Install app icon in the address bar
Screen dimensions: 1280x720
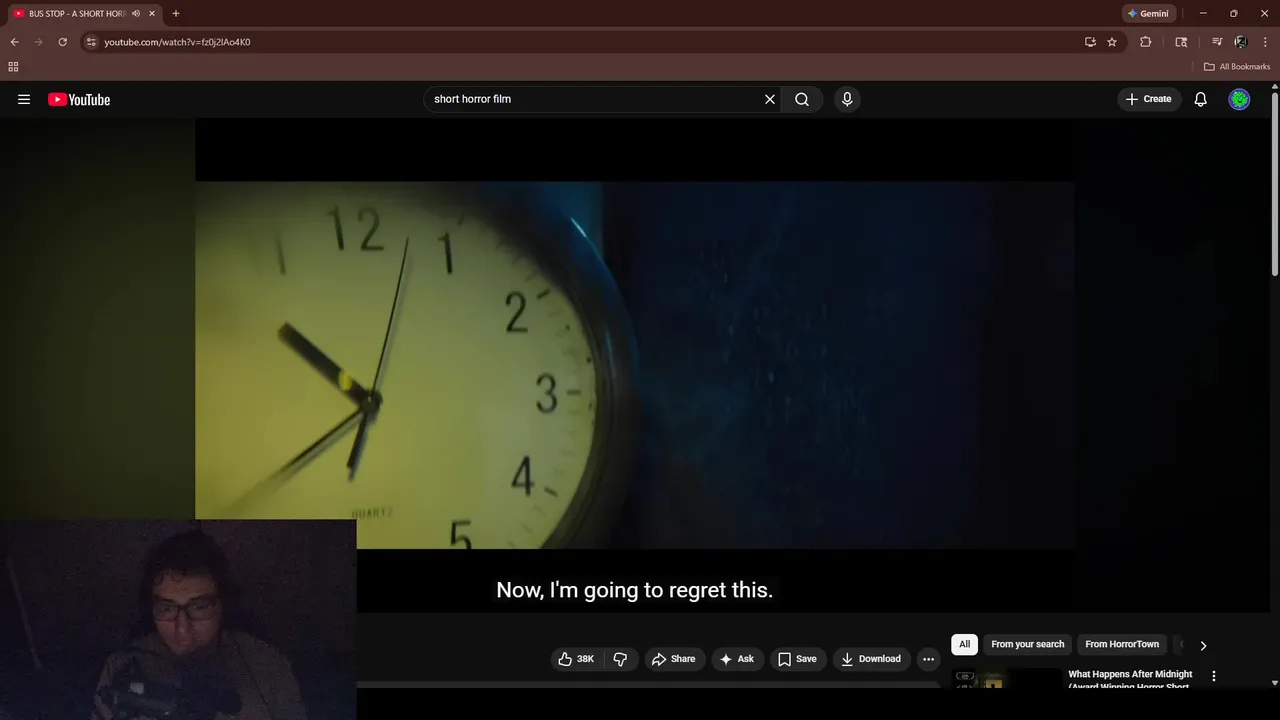(x=1090, y=42)
